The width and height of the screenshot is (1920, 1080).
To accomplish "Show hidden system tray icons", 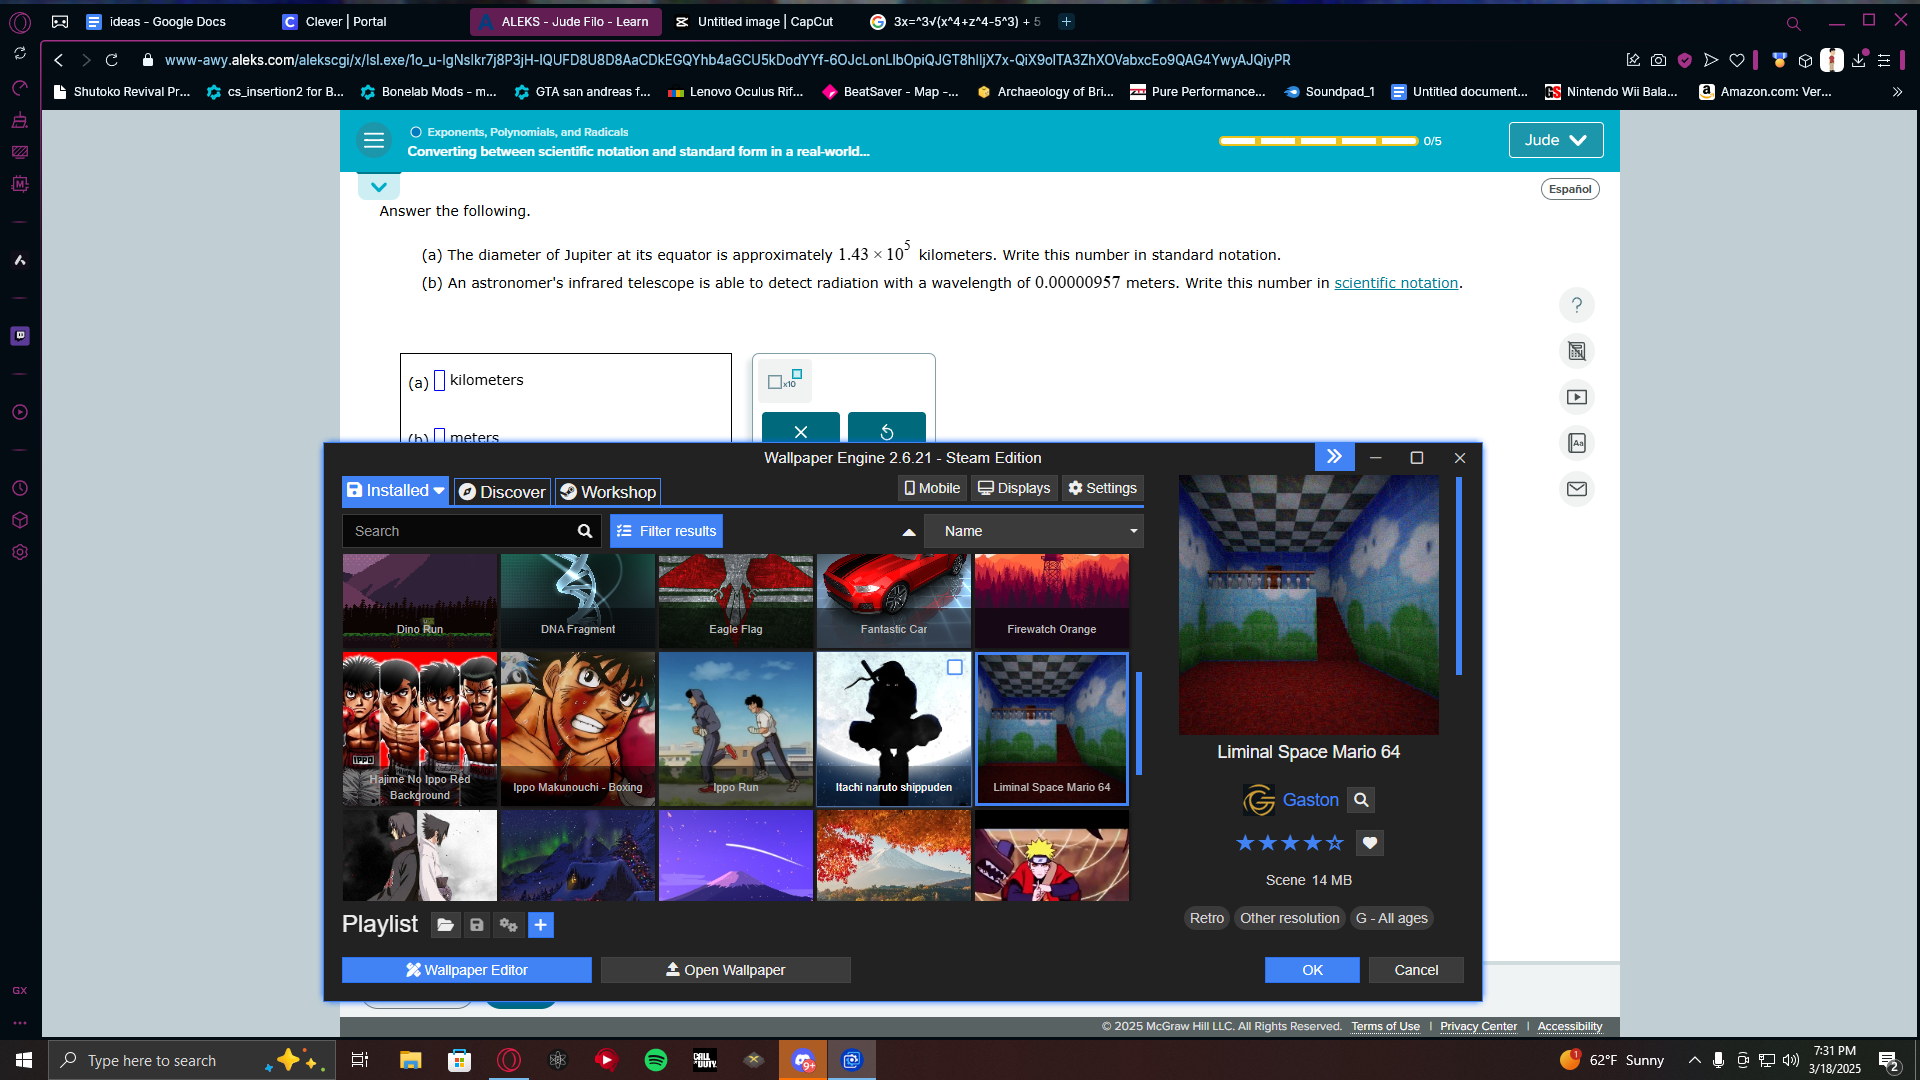I will tap(1694, 1060).
